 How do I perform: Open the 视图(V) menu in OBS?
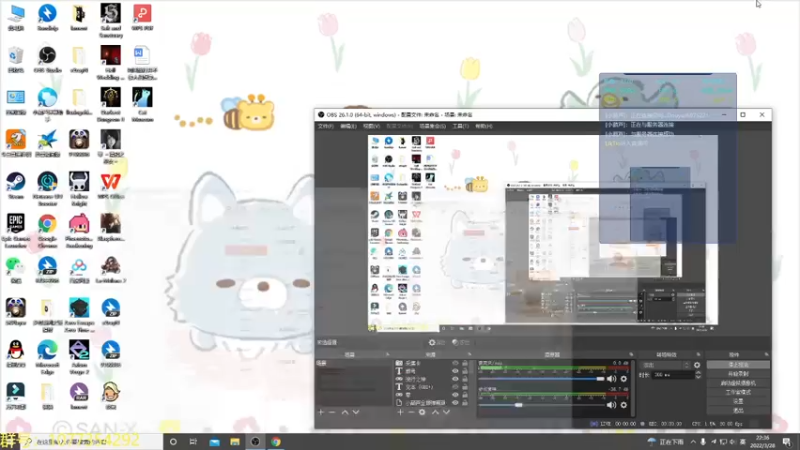click(371, 126)
